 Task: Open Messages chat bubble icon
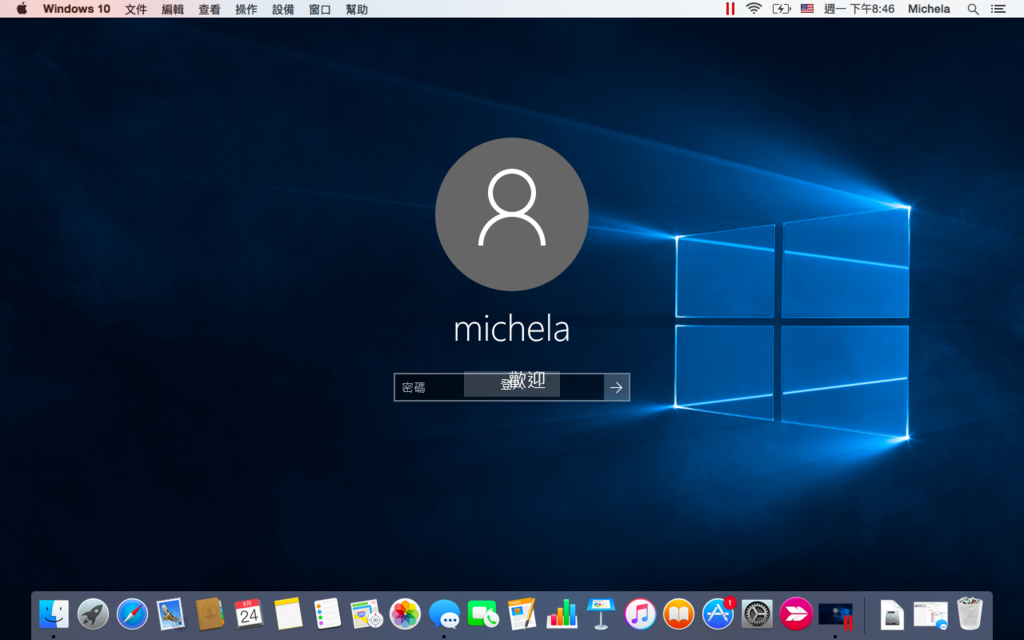(x=444, y=614)
